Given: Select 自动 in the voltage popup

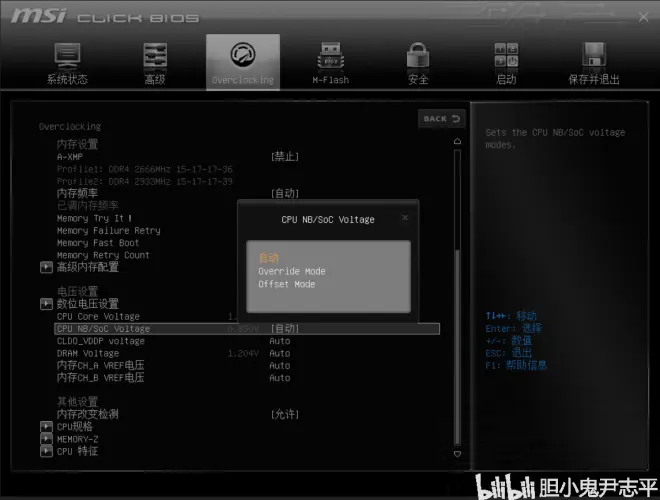Looking at the screenshot, I should pos(269,258).
